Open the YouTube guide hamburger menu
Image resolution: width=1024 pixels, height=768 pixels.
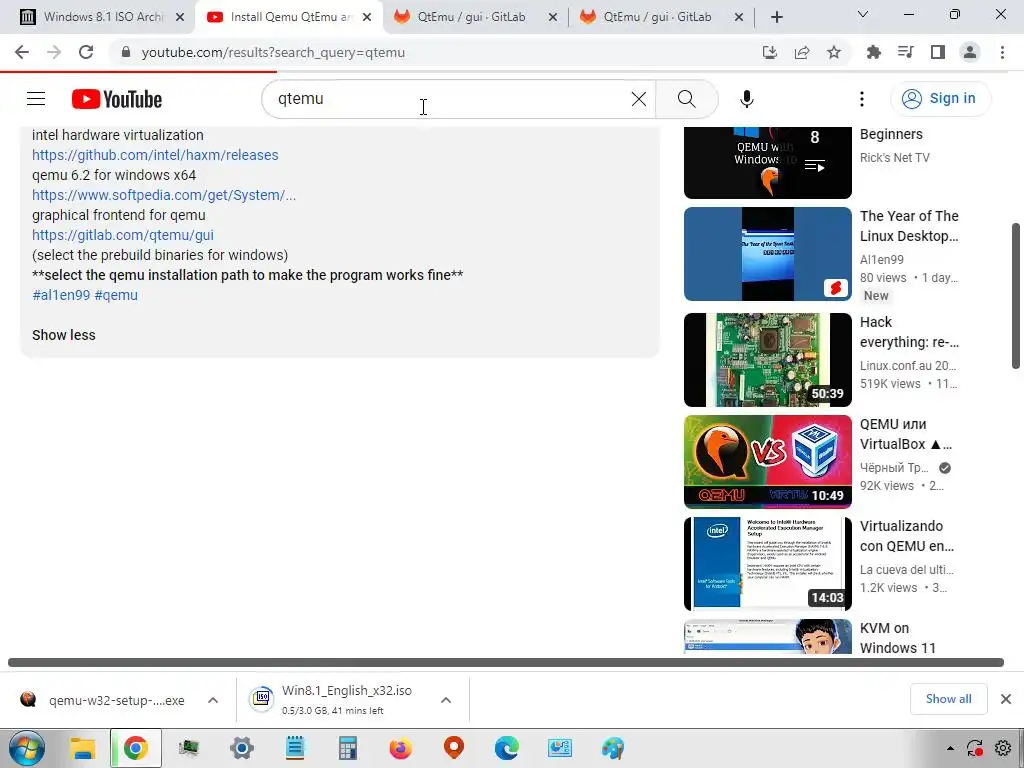(x=36, y=99)
